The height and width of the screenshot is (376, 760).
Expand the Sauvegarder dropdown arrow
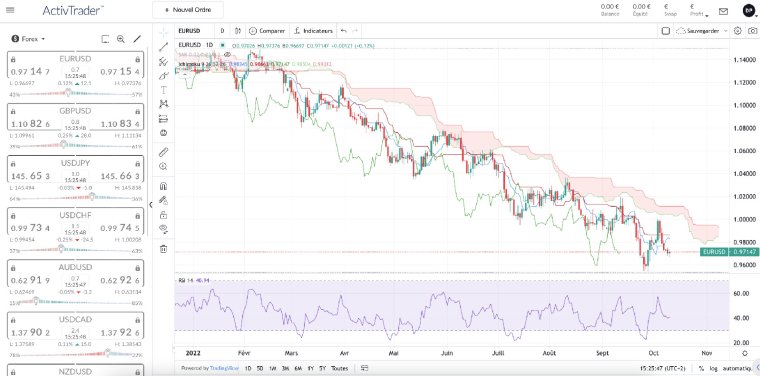(726, 31)
